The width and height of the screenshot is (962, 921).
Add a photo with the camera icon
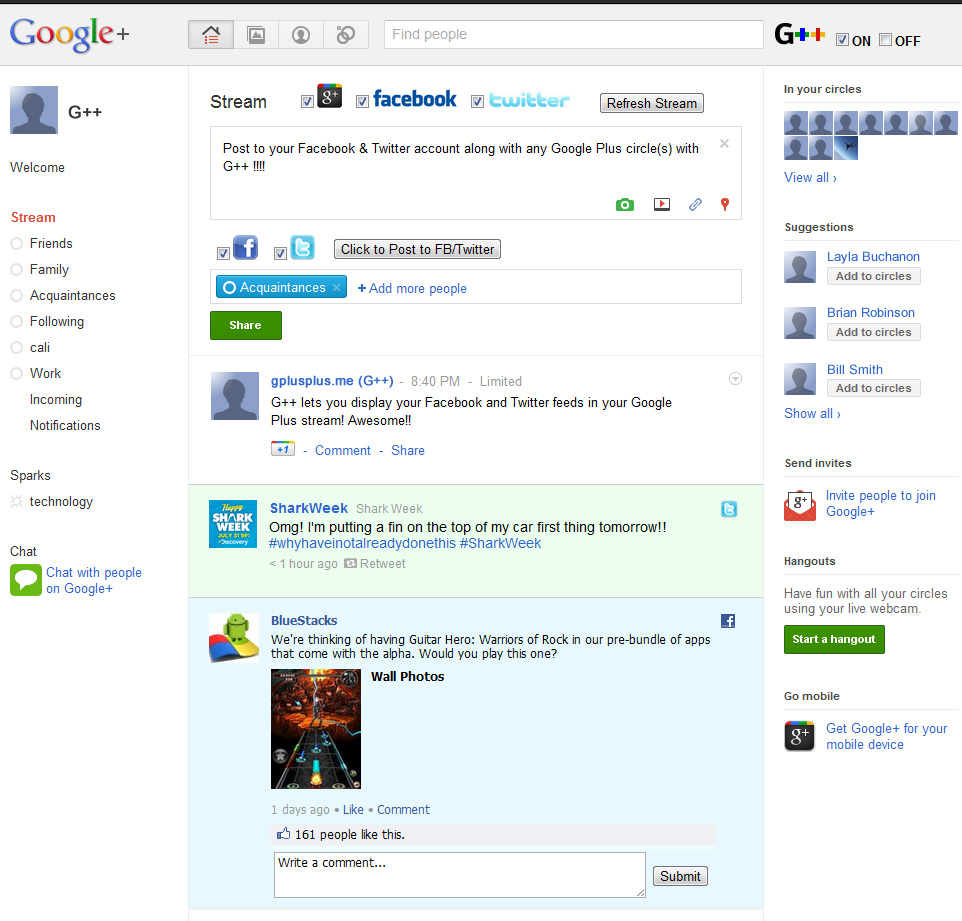625,204
